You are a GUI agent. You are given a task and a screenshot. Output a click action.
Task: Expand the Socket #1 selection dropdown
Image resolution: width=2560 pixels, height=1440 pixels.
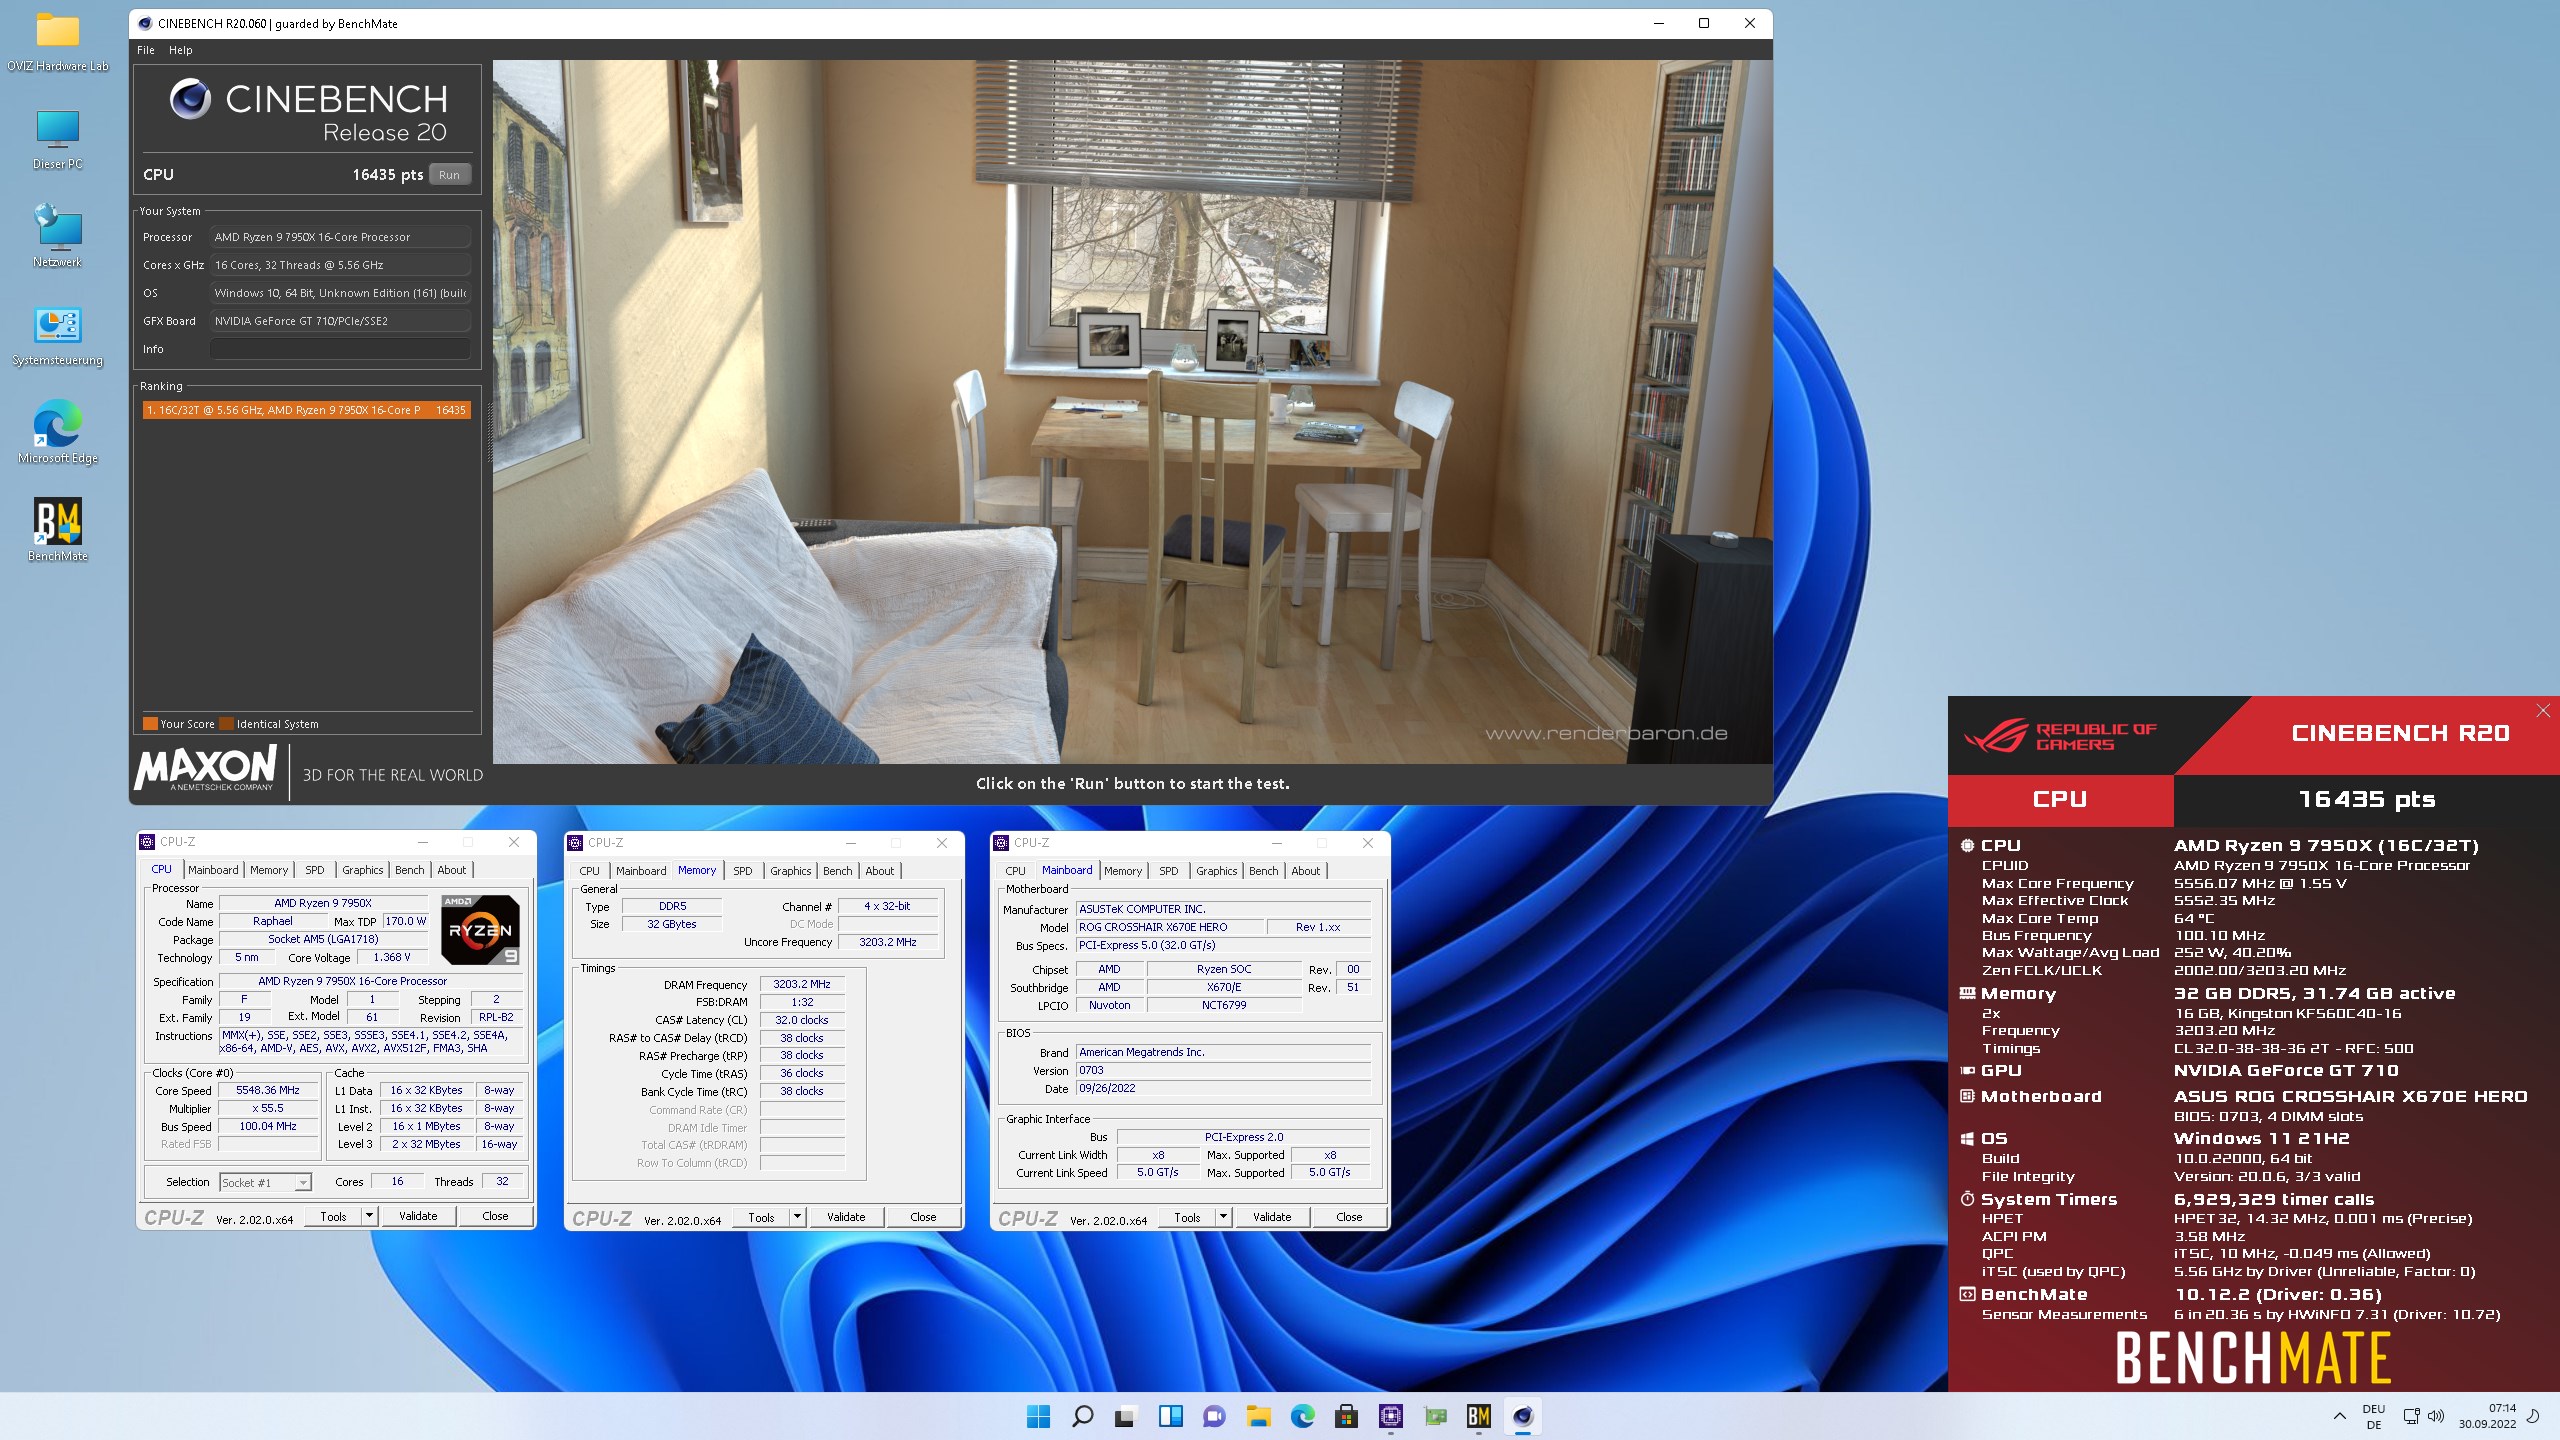[303, 1183]
